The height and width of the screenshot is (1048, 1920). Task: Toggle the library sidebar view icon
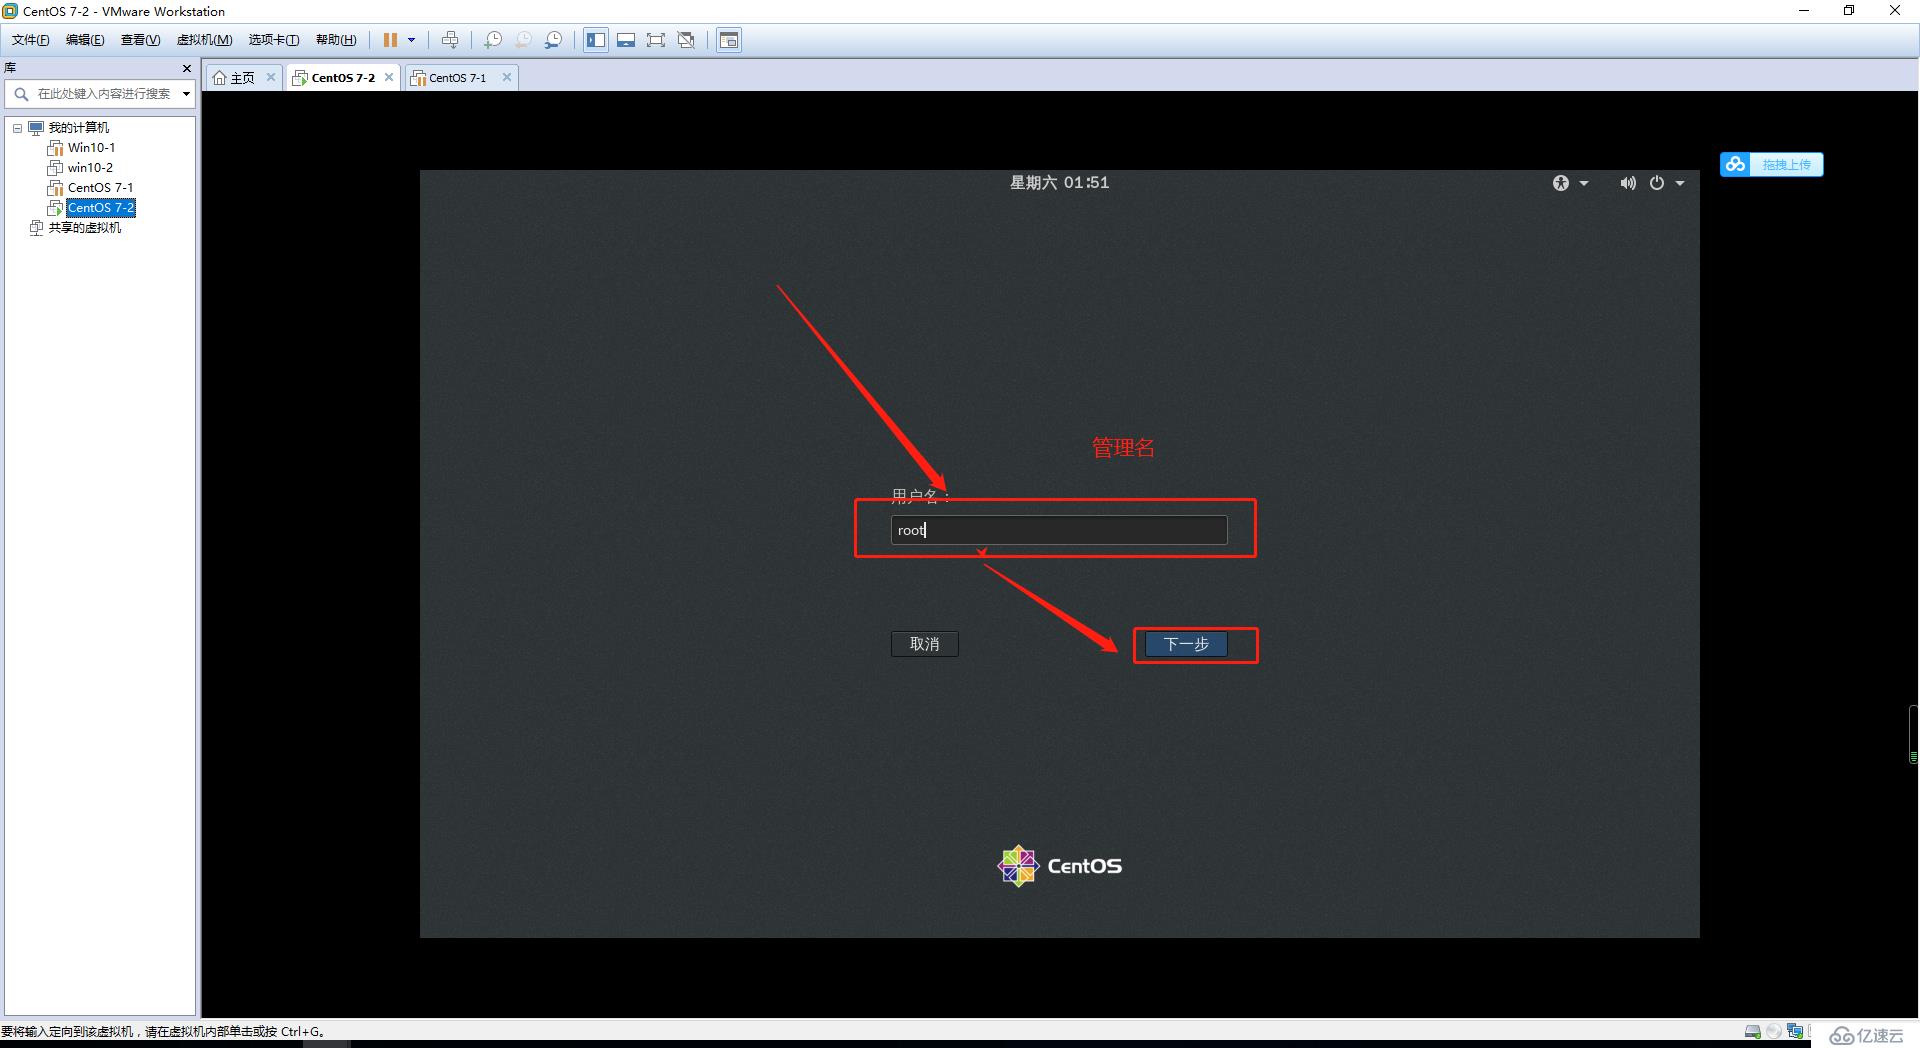[x=596, y=40]
